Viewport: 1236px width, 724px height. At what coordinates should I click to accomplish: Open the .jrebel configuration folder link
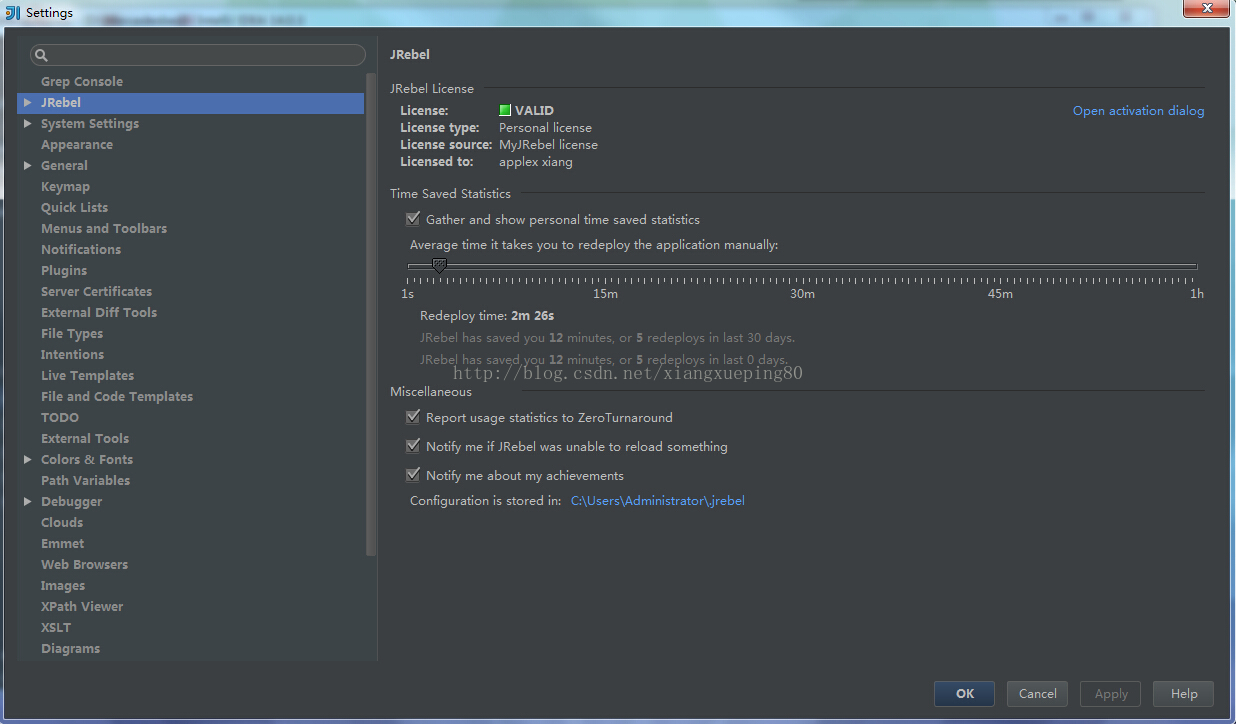pyautogui.click(x=657, y=501)
